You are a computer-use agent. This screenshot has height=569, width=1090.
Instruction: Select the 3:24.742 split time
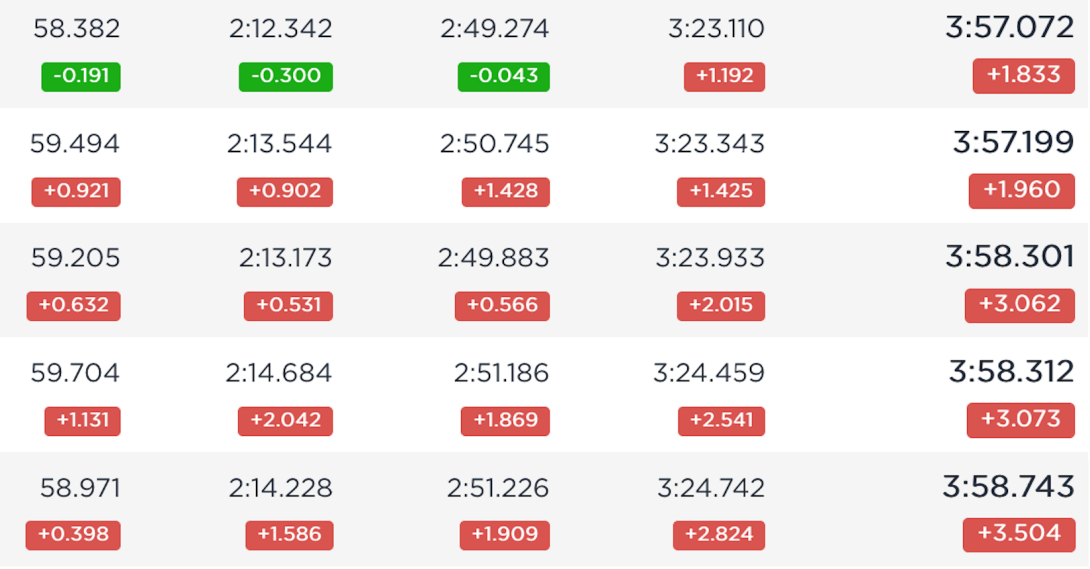coord(711,488)
